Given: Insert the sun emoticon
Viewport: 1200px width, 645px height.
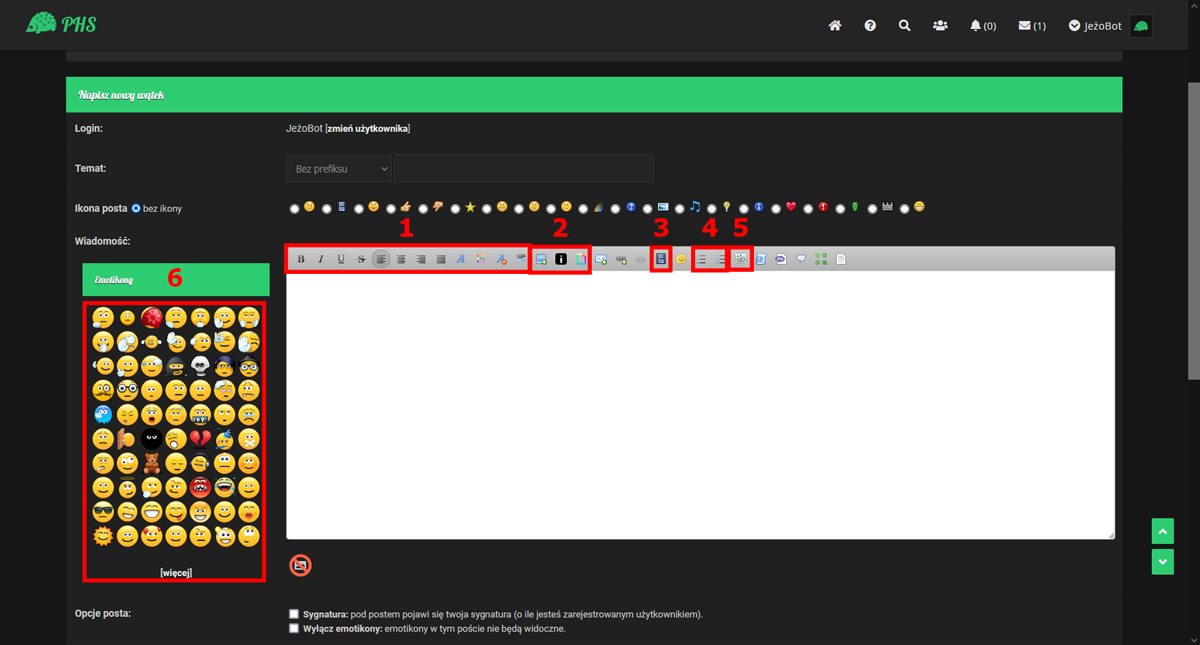Looking at the screenshot, I should point(103,536).
